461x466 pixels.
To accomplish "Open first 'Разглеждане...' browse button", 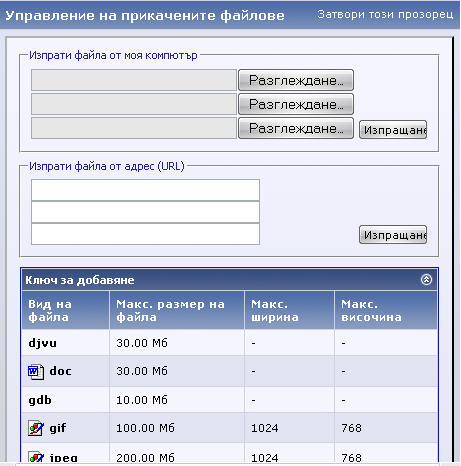I will coord(296,80).
